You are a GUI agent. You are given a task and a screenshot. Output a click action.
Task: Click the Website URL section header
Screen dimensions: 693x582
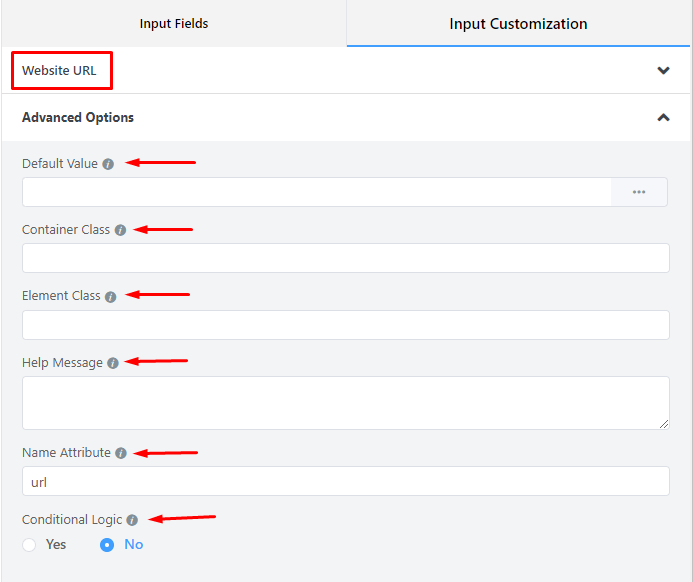pos(60,71)
